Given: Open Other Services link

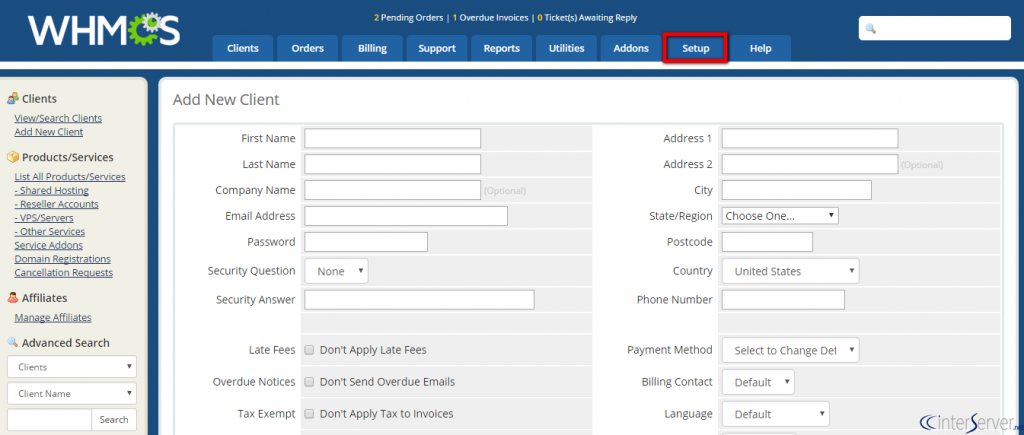Looking at the screenshot, I should (x=50, y=232).
